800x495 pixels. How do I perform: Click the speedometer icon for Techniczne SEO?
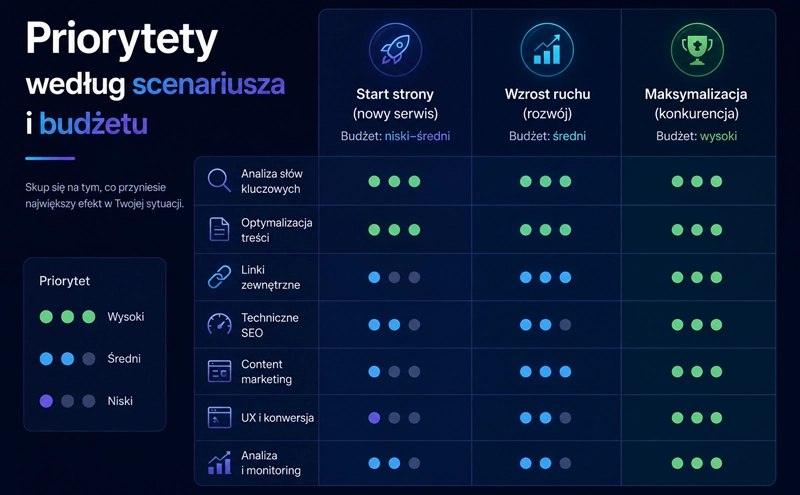click(219, 324)
